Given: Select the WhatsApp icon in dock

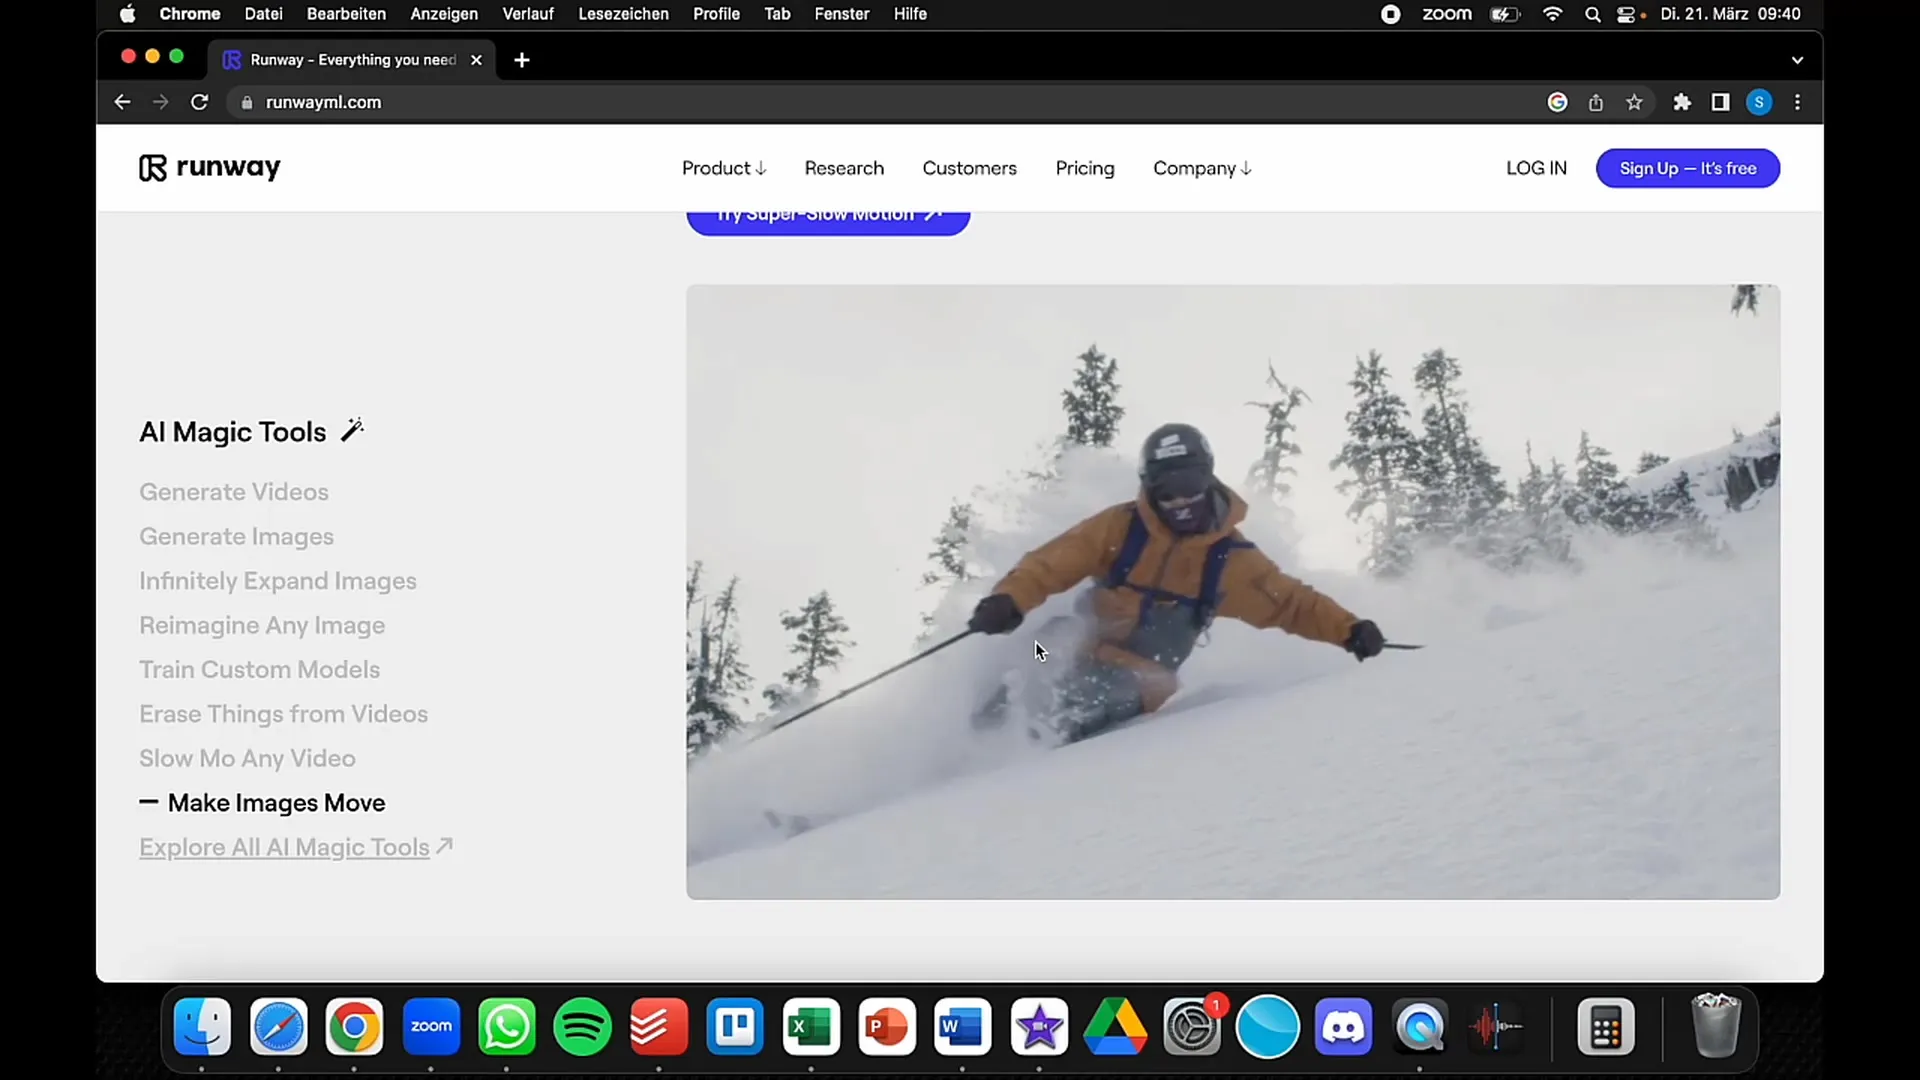Looking at the screenshot, I should (x=506, y=1027).
